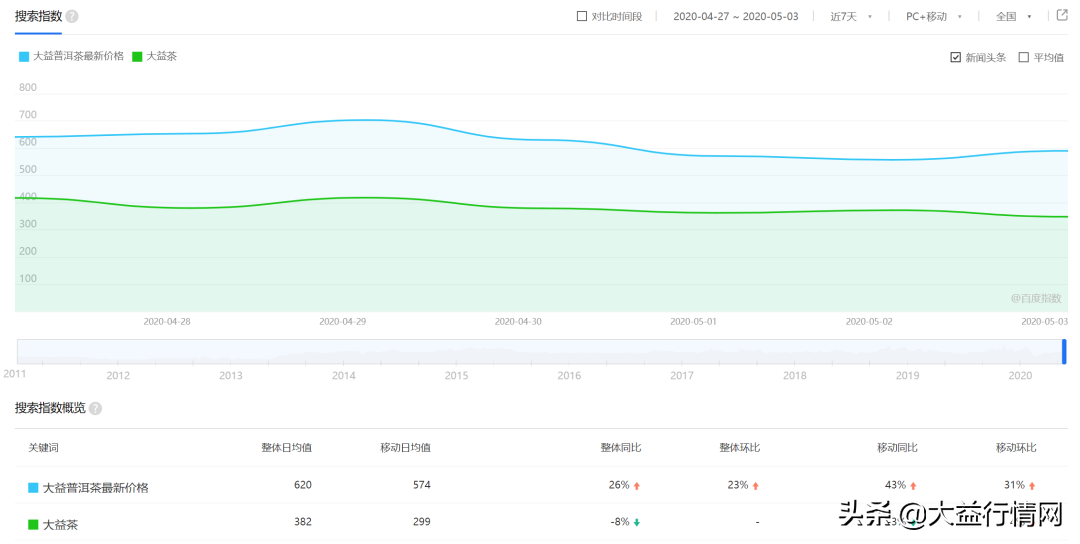The width and height of the screenshot is (1080, 544).
Task: Click value 620 in overview table
Action: pos(303,485)
